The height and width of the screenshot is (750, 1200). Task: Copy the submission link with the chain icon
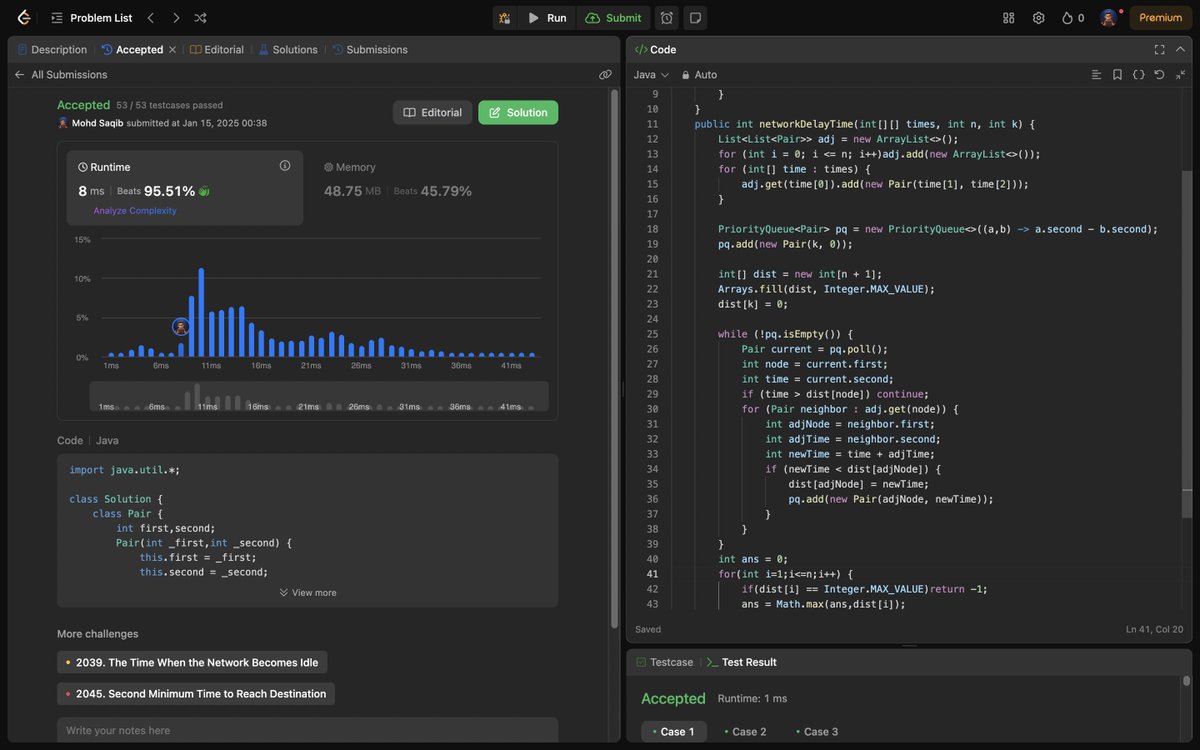click(x=605, y=75)
